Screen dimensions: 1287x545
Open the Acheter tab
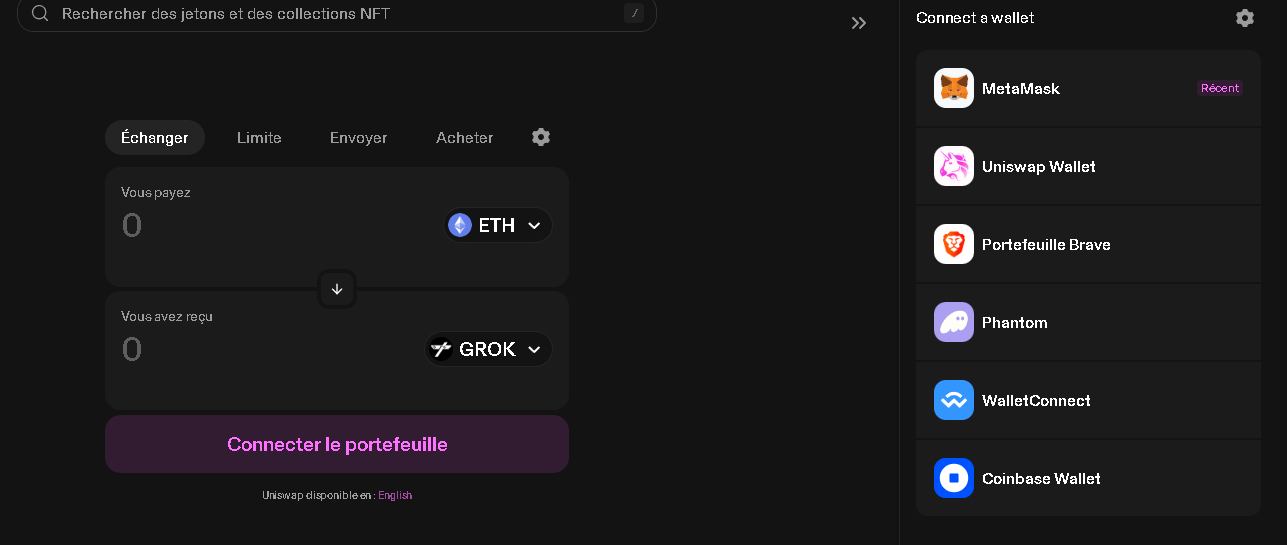coord(464,138)
